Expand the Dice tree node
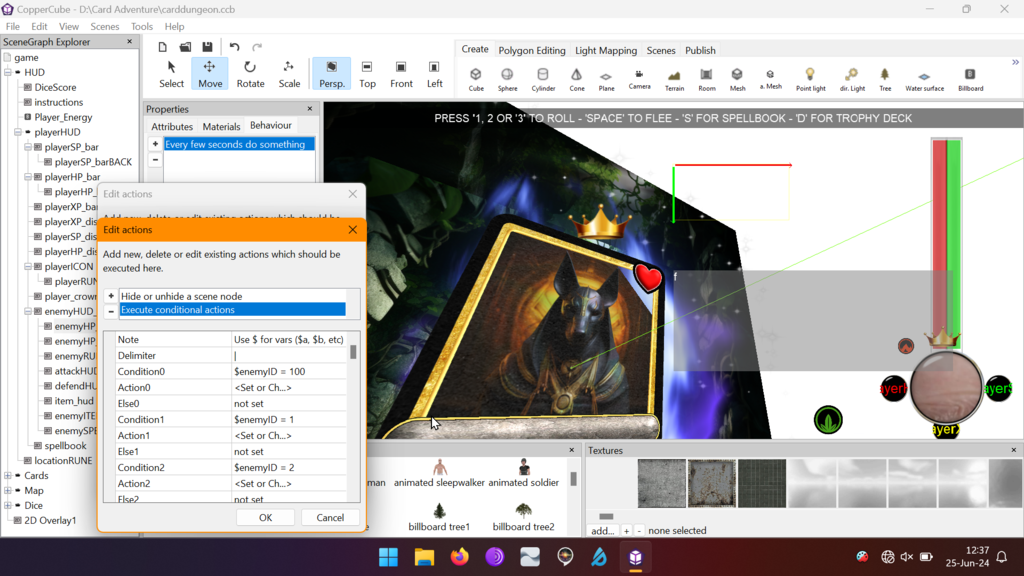Image resolution: width=1024 pixels, height=576 pixels. [x=8, y=505]
